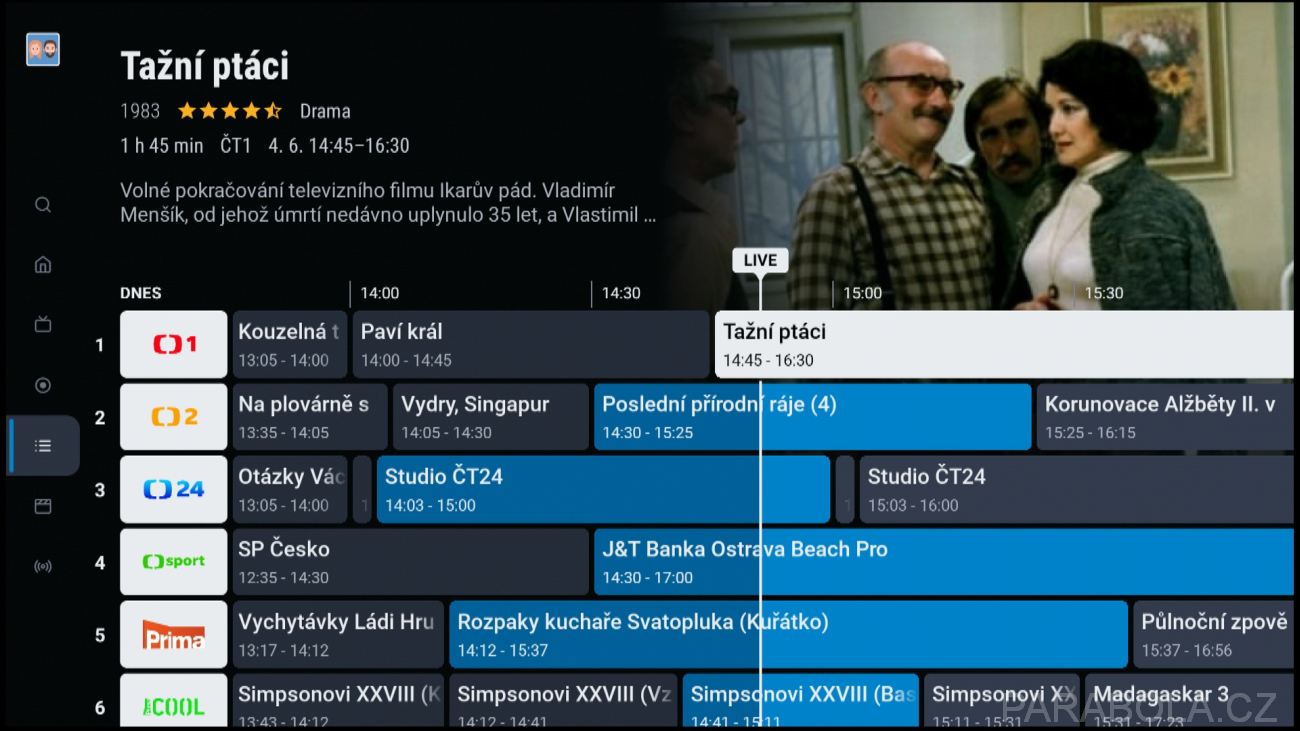Open the recordings circle icon in sidebar
The image size is (1300, 731).
pos(43,385)
